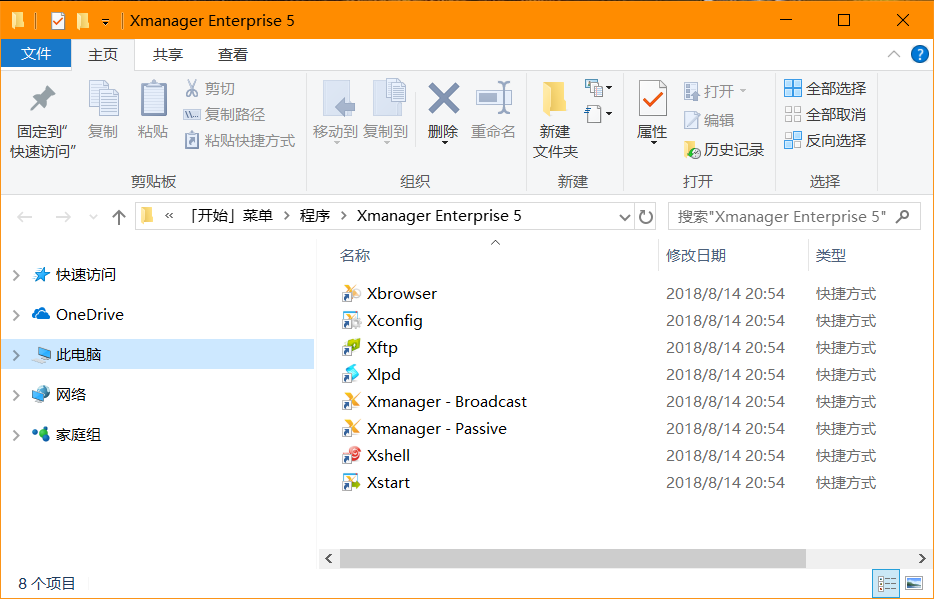
Task: Click the Copy (复制) ribbon icon
Action: tap(103, 98)
